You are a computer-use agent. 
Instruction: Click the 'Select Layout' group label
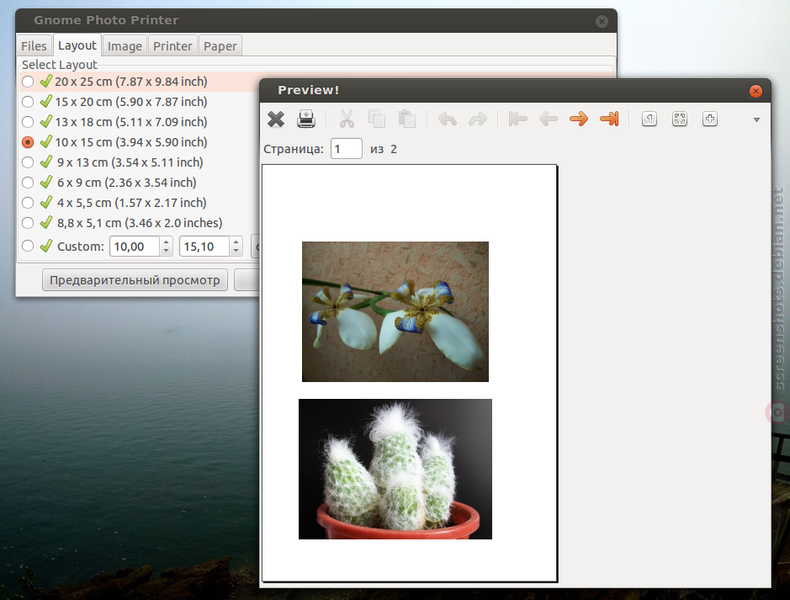pos(59,65)
